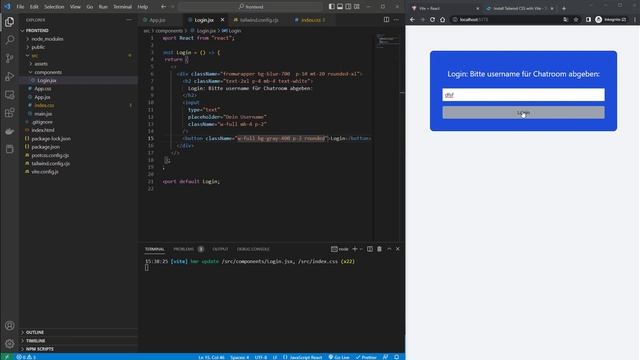640x360 pixels.
Task: Collapse the FRONTEND project root
Action: pos(37,31)
